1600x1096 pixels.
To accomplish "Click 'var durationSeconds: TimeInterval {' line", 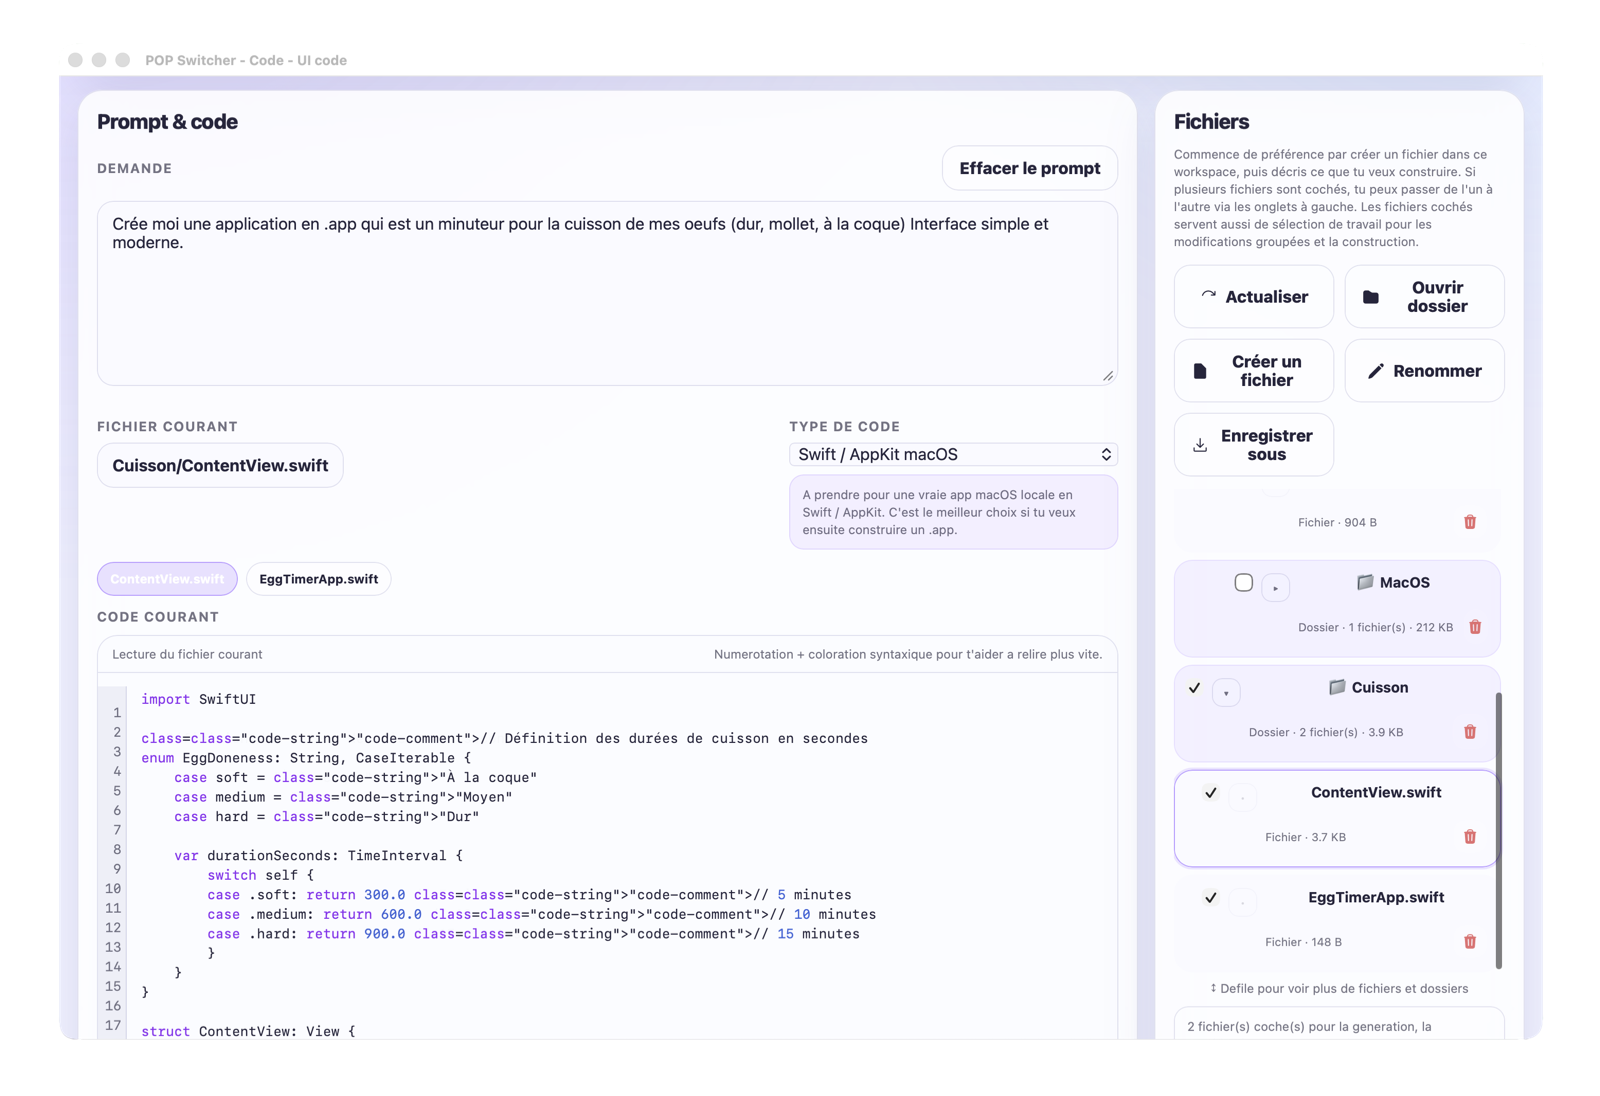I will 318,855.
